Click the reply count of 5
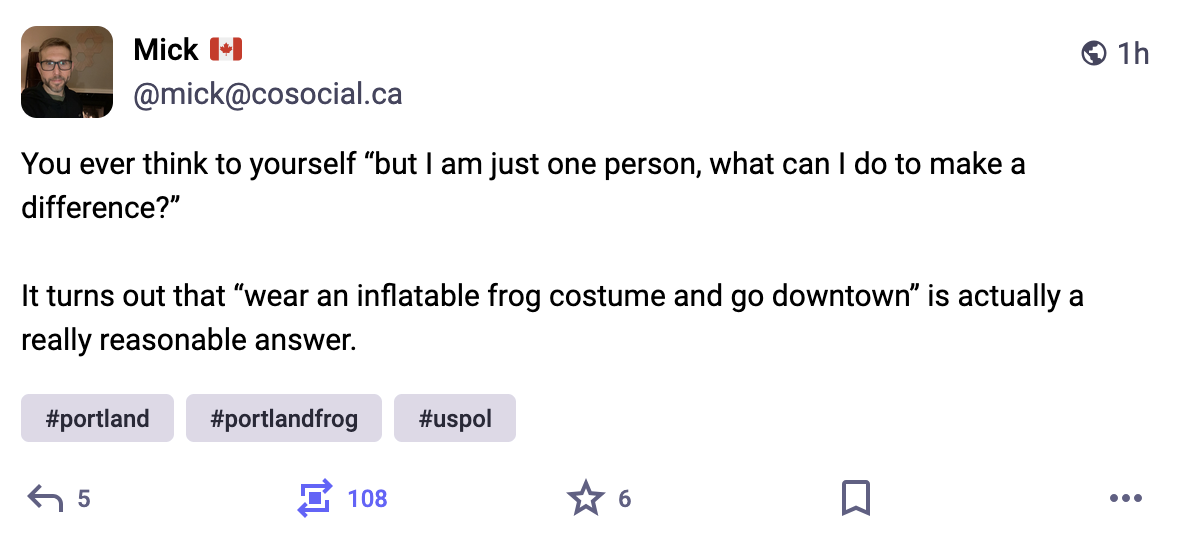The width and height of the screenshot is (1182, 538). (84, 498)
